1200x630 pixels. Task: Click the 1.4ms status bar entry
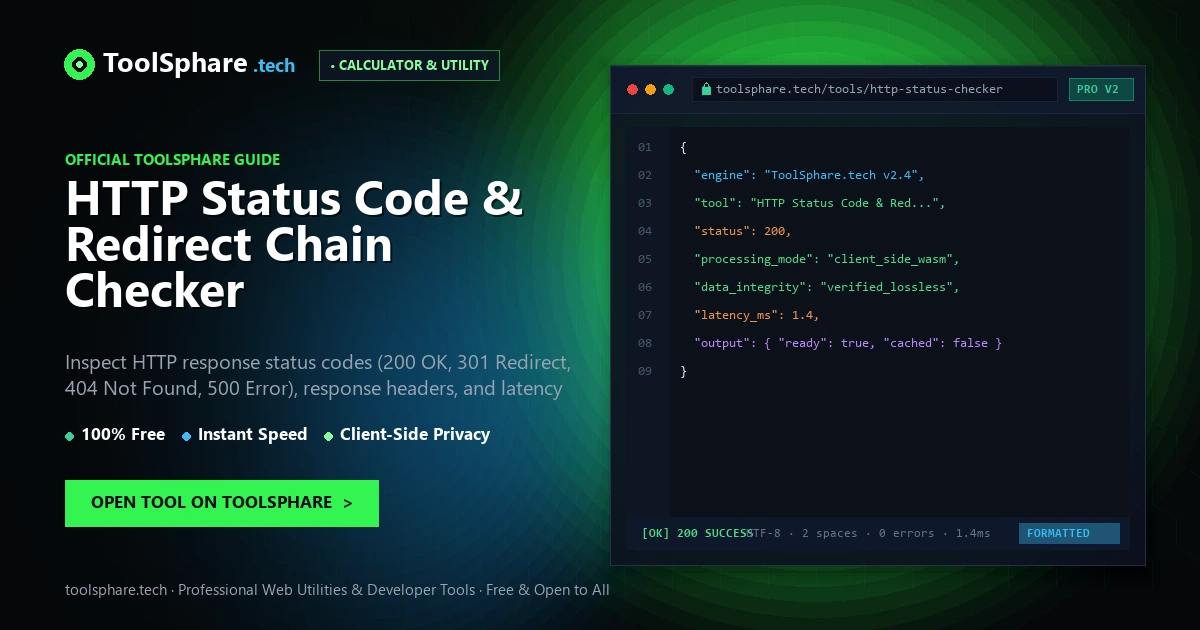973,533
